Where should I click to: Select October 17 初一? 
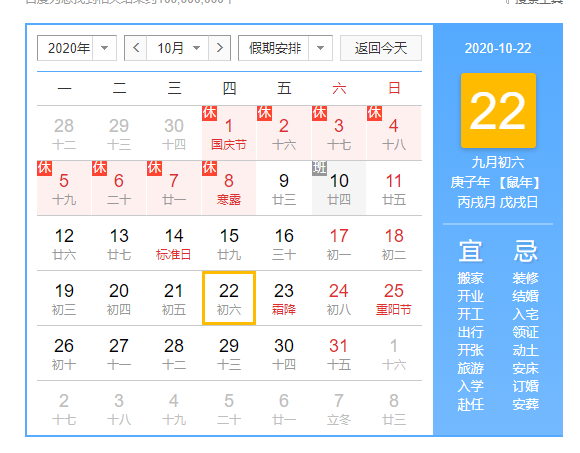coord(339,243)
